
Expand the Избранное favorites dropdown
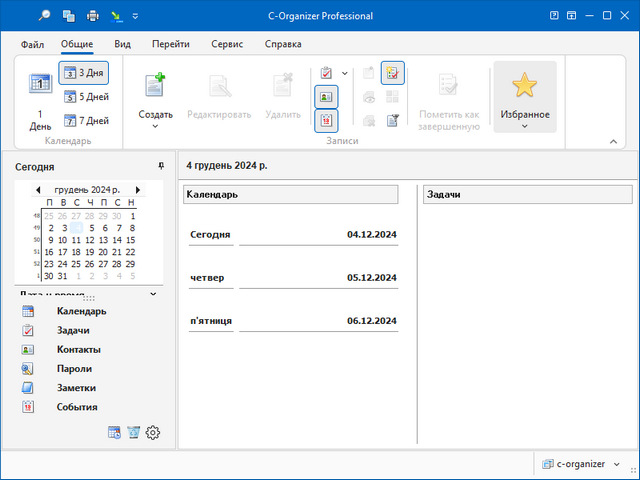[x=525, y=127]
